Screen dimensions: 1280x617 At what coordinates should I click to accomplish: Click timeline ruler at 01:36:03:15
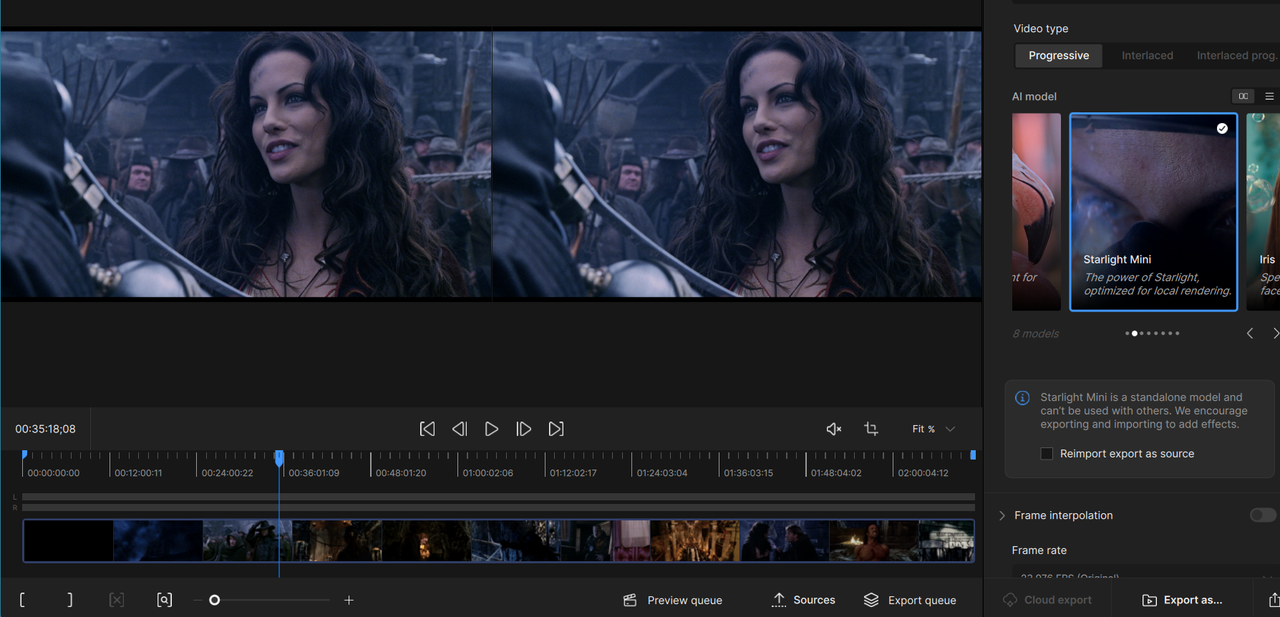749,472
